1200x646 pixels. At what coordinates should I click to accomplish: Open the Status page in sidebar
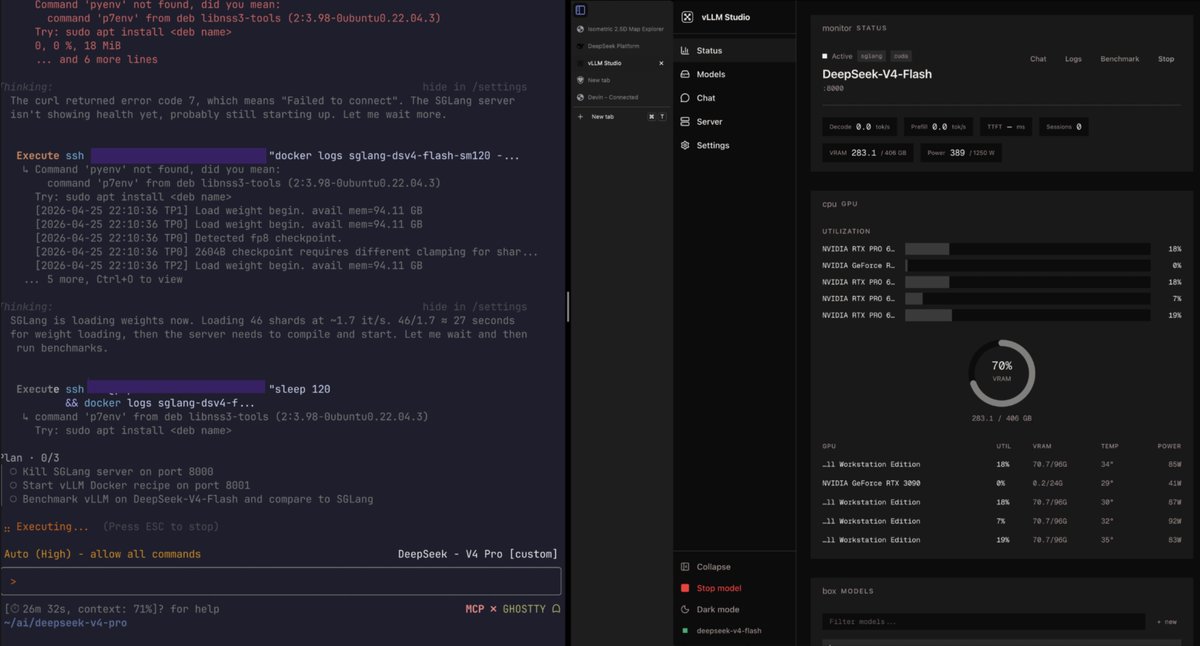(x=734, y=50)
